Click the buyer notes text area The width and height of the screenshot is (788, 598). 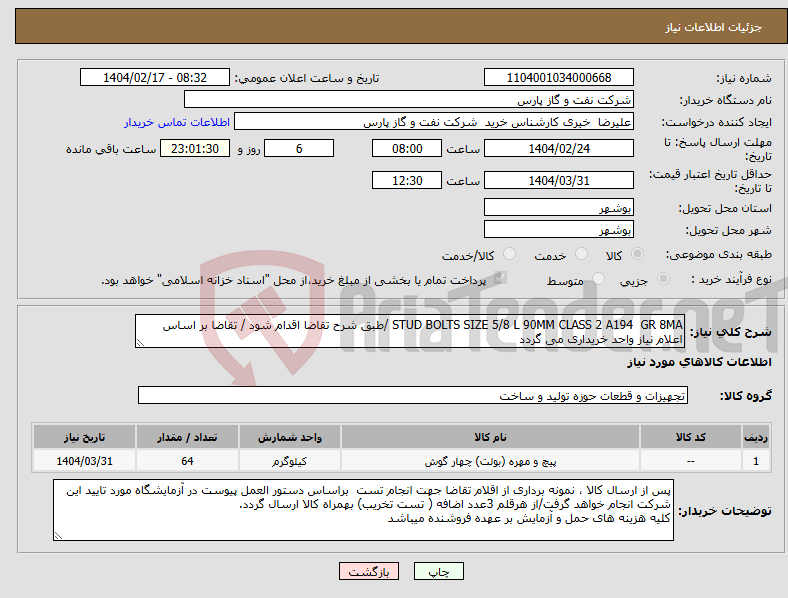pyautogui.click(x=363, y=510)
